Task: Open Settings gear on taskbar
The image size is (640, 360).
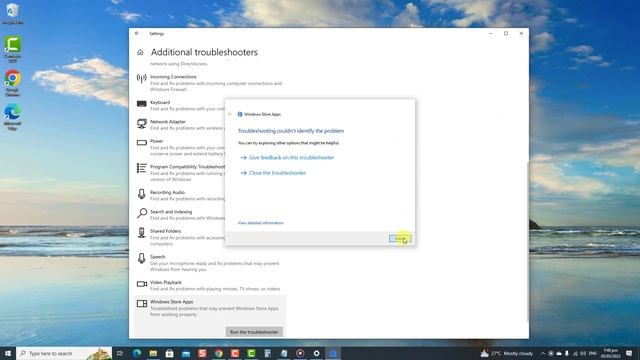Action: [x=316, y=353]
